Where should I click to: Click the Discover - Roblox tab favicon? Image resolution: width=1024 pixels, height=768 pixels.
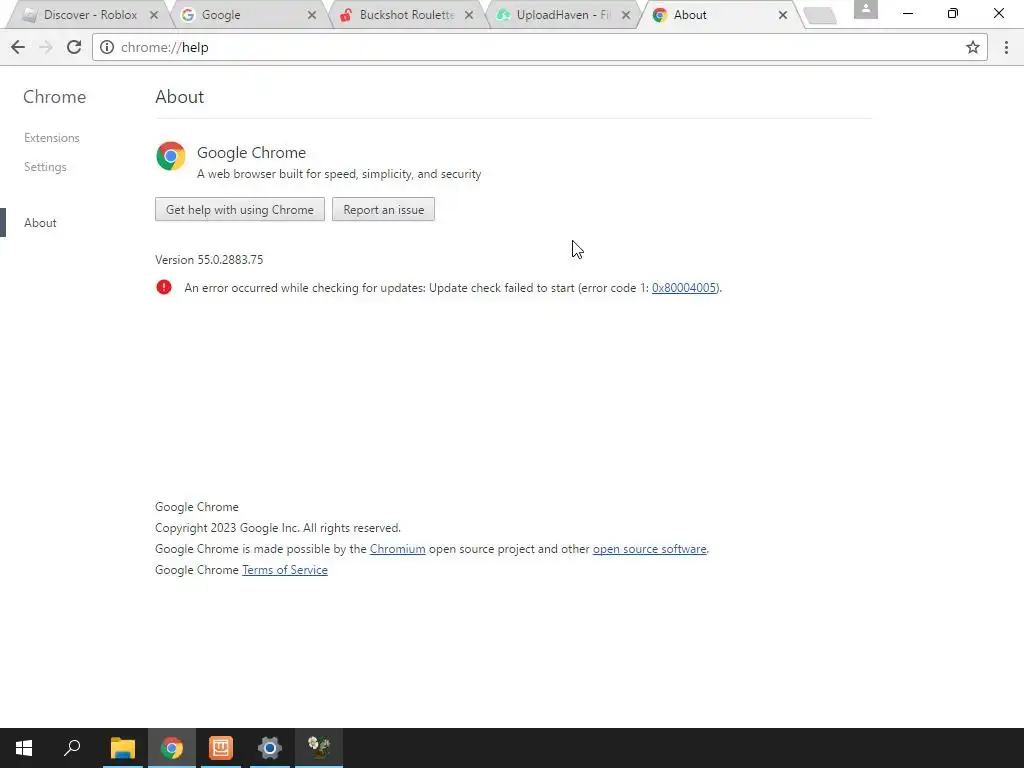[x=29, y=15]
